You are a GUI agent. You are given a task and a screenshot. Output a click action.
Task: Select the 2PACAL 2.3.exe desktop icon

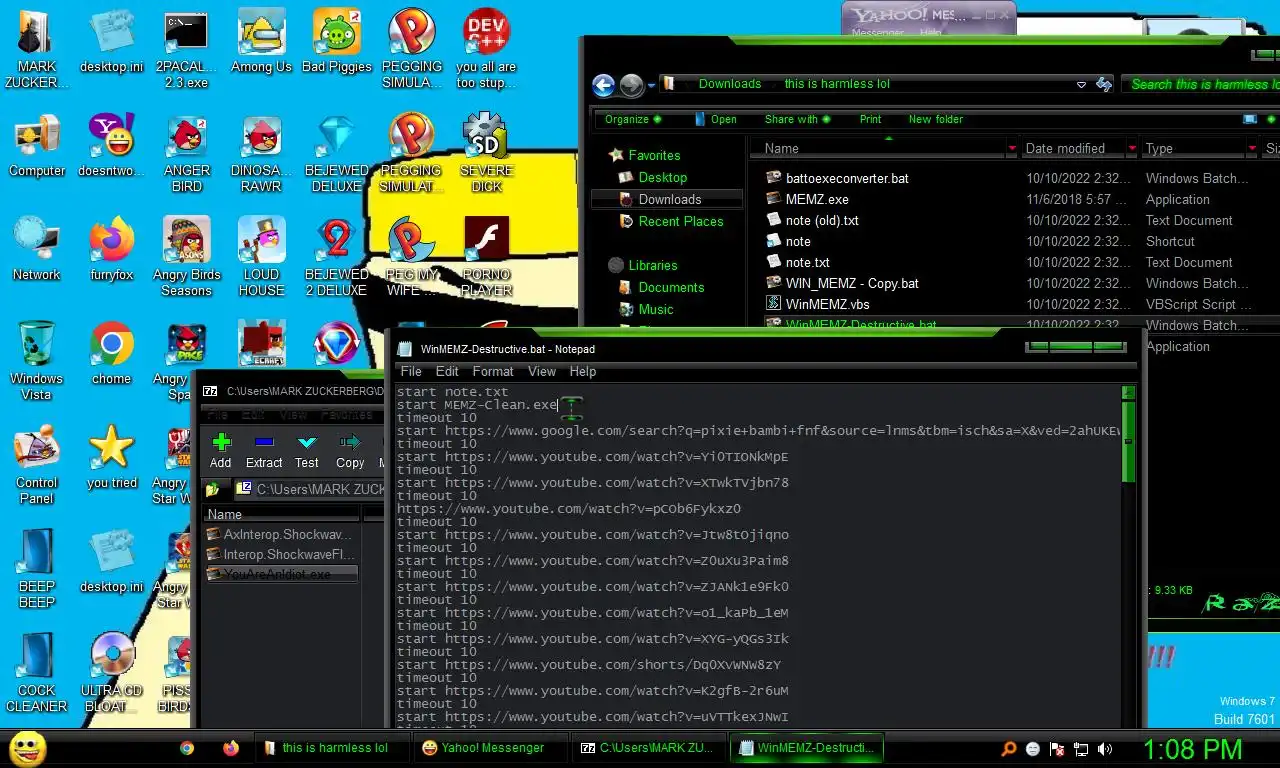pos(186,49)
